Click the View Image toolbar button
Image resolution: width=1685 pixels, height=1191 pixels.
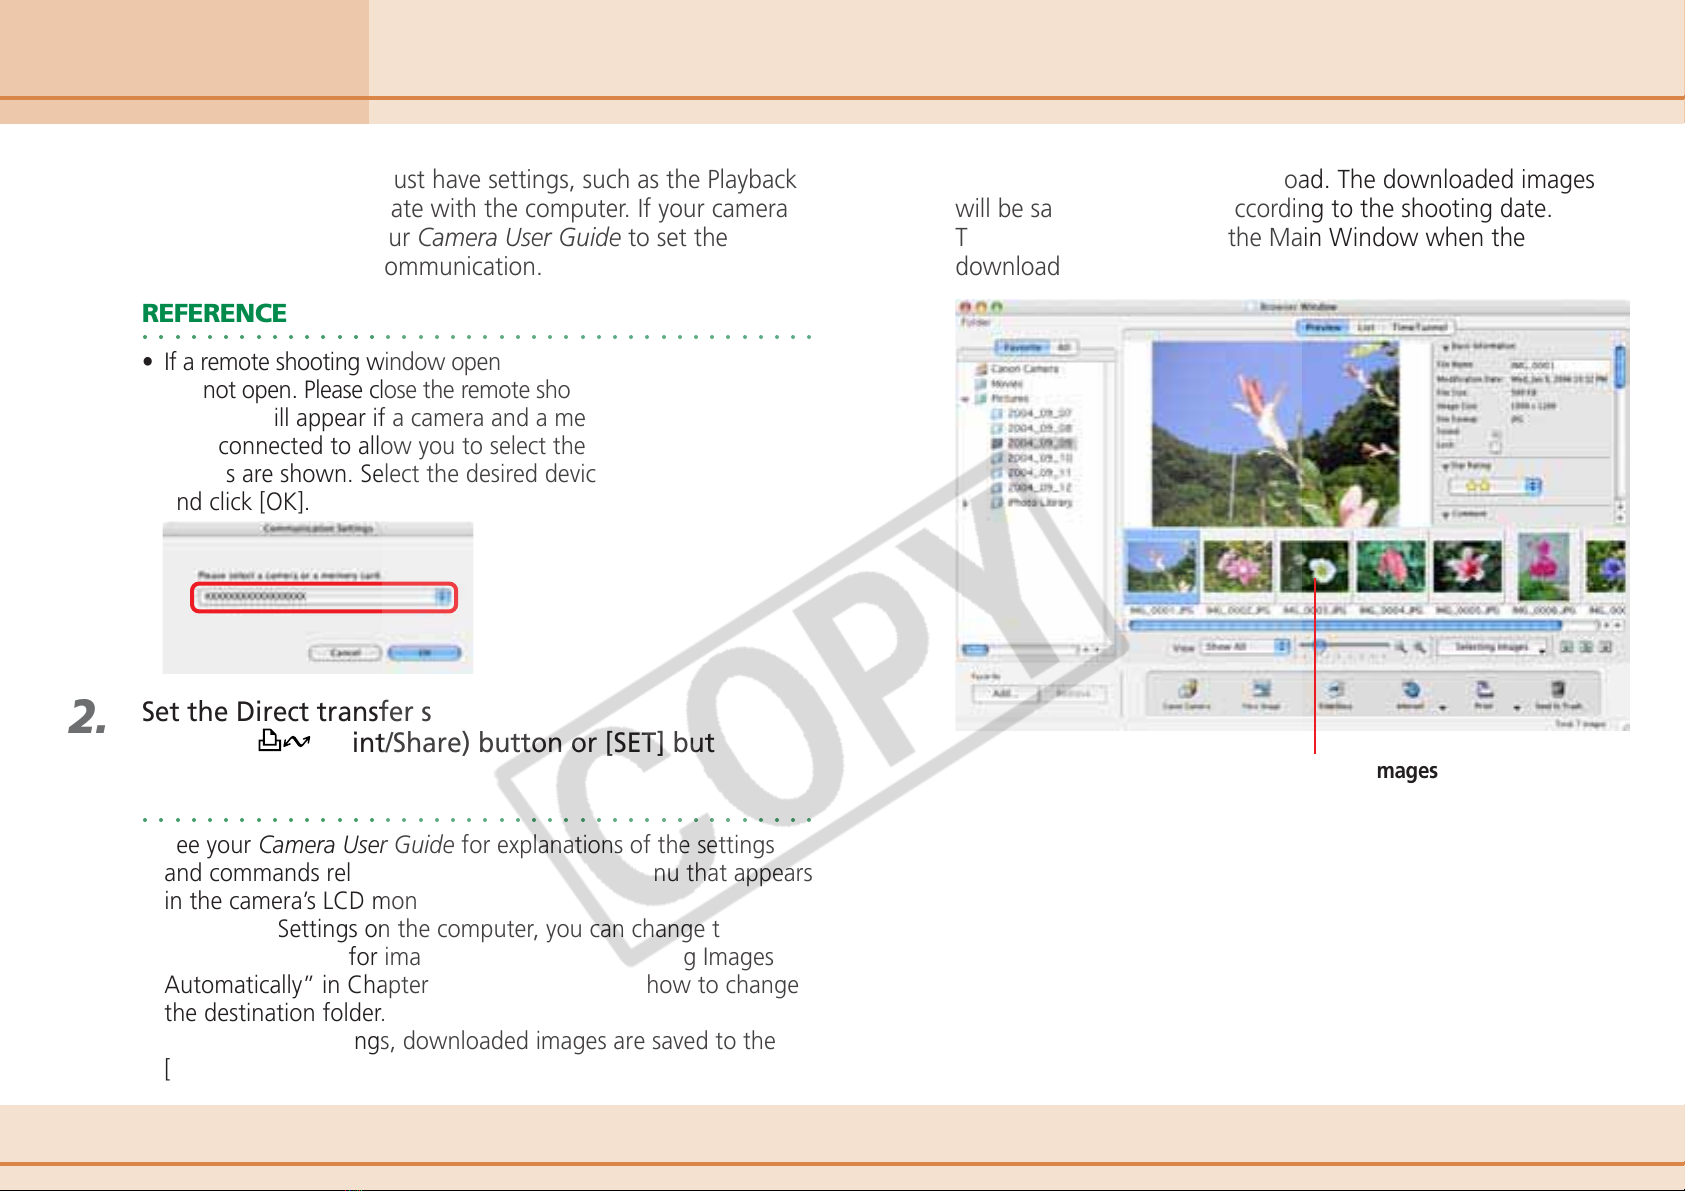1262,694
